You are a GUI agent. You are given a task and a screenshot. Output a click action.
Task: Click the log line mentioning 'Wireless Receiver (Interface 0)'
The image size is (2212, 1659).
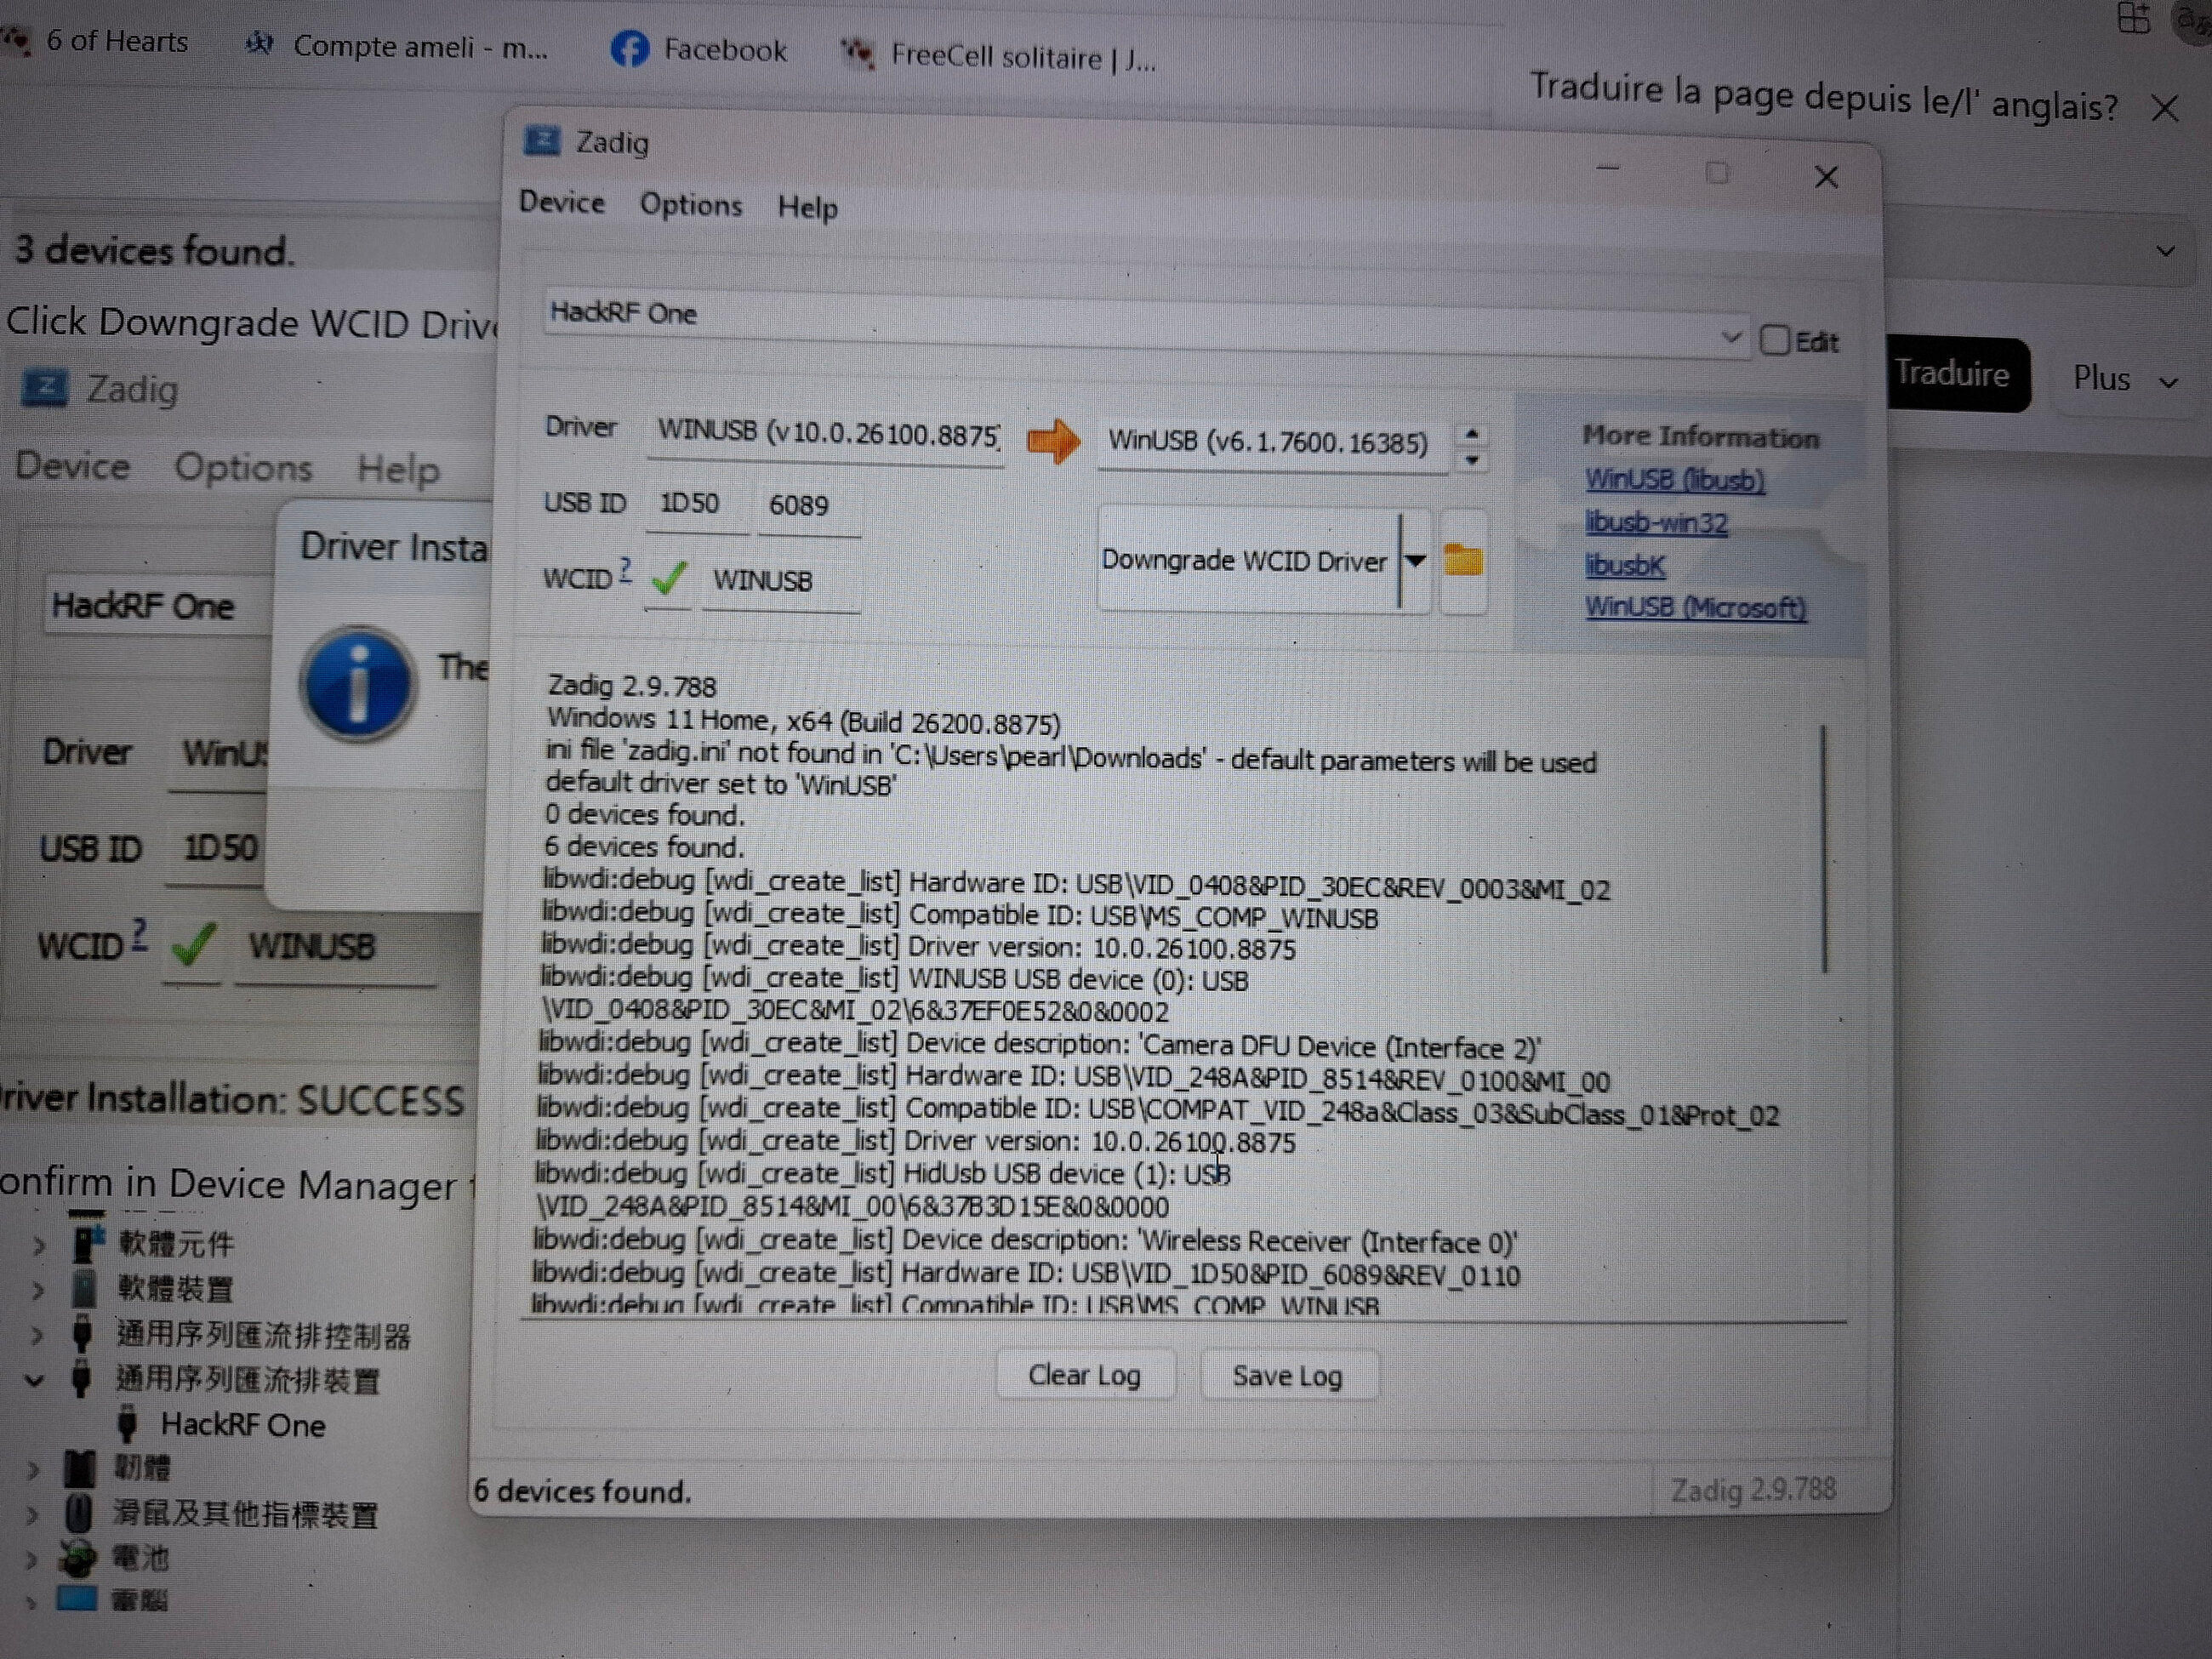pos(1024,1241)
